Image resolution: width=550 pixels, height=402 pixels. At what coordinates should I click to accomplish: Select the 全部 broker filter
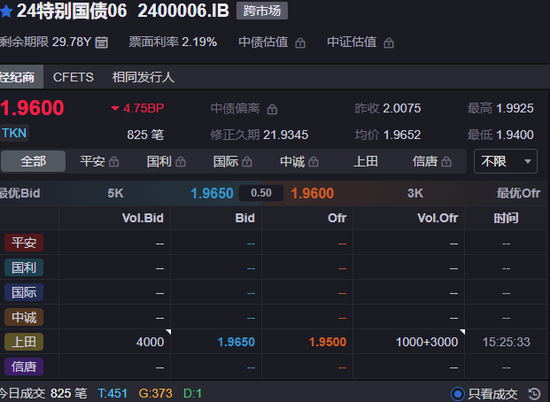click(33, 161)
